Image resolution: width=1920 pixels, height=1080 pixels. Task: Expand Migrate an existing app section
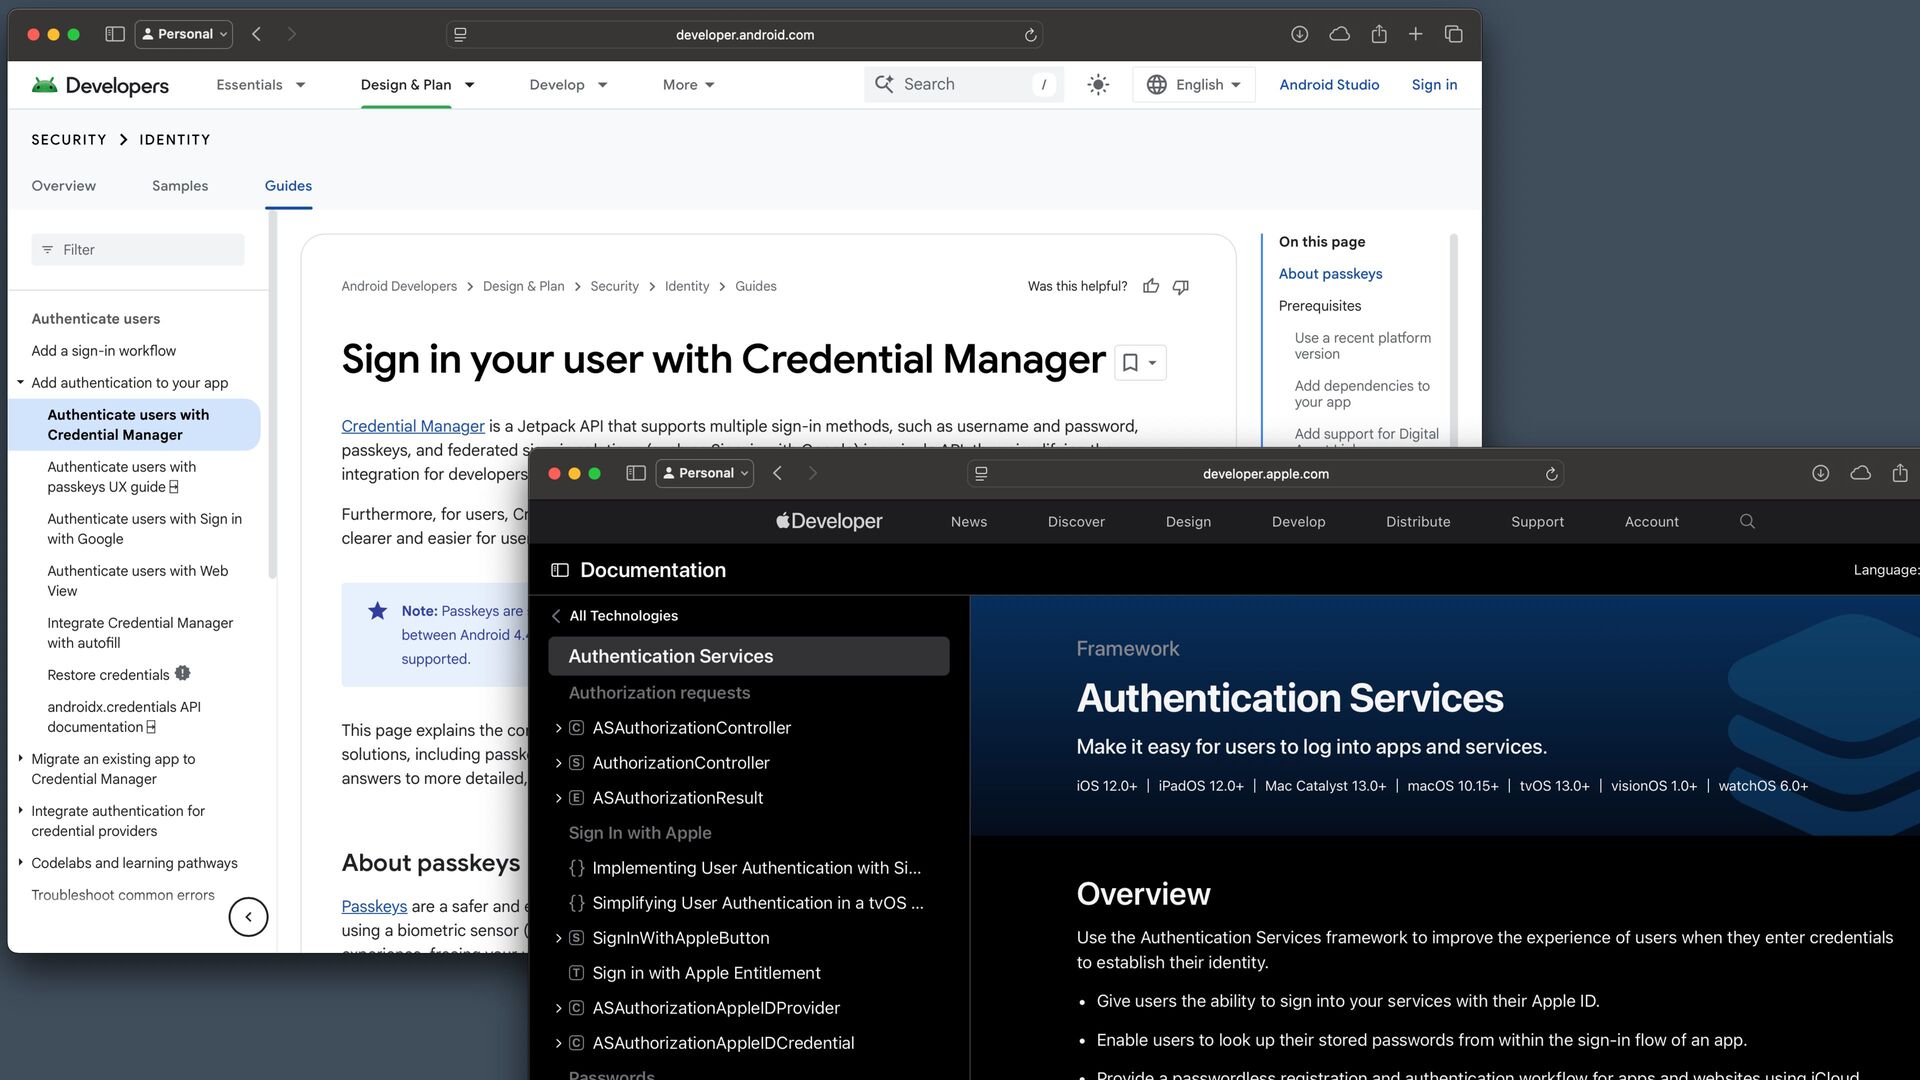[x=21, y=758]
